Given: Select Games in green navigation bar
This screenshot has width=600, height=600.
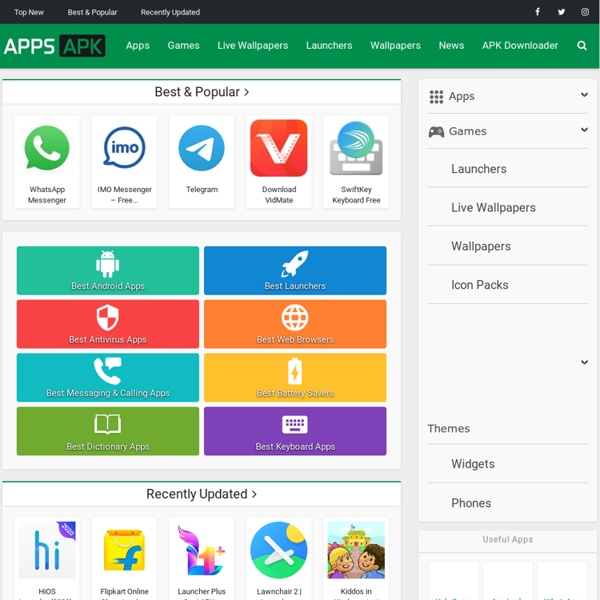Looking at the screenshot, I should tap(183, 46).
